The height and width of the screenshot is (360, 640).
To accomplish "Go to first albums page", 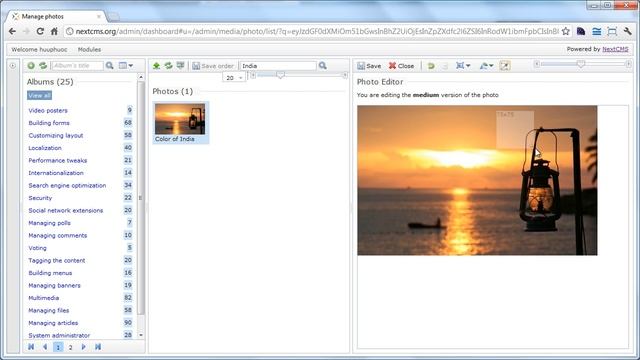I will coord(31,347).
